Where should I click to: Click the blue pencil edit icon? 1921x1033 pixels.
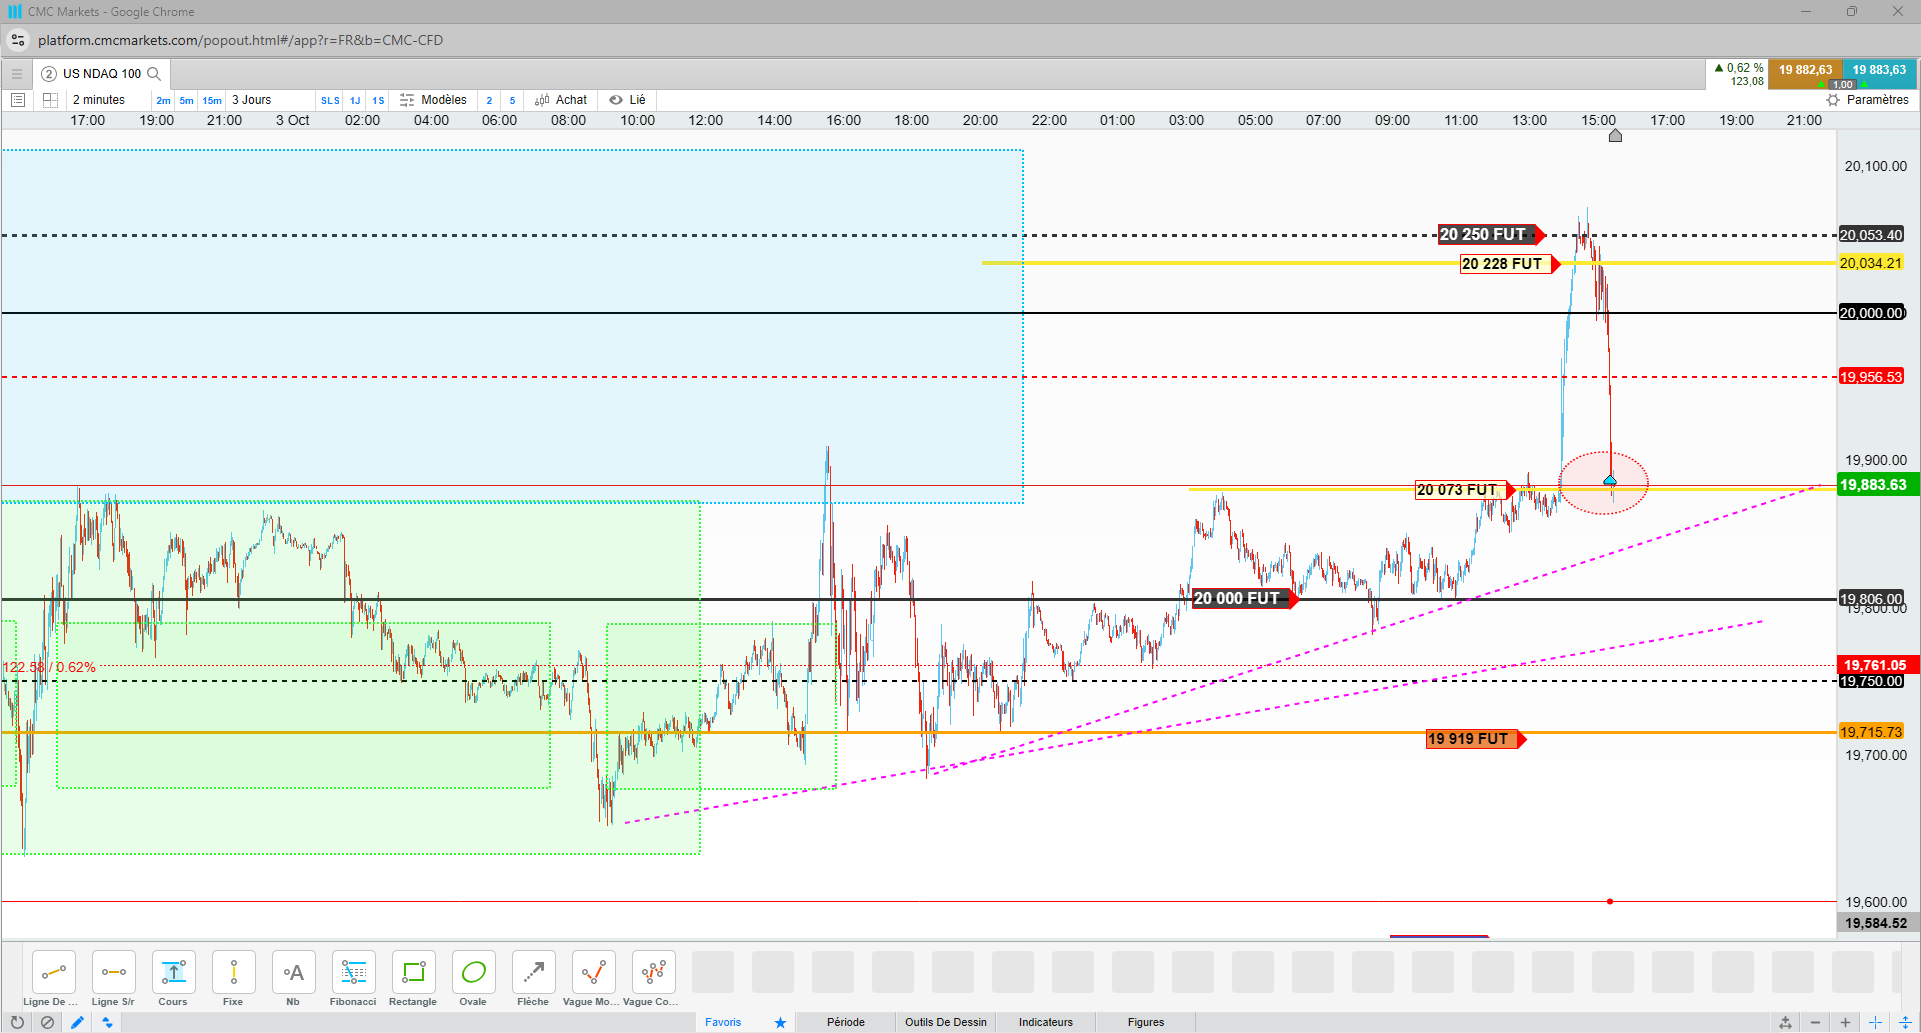click(x=77, y=1022)
